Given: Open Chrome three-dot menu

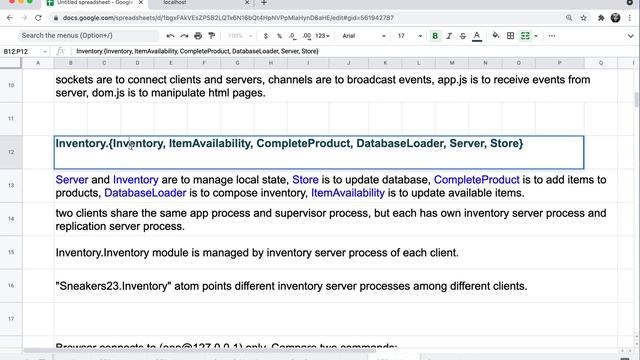Looking at the screenshot, I should [x=630, y=18].
